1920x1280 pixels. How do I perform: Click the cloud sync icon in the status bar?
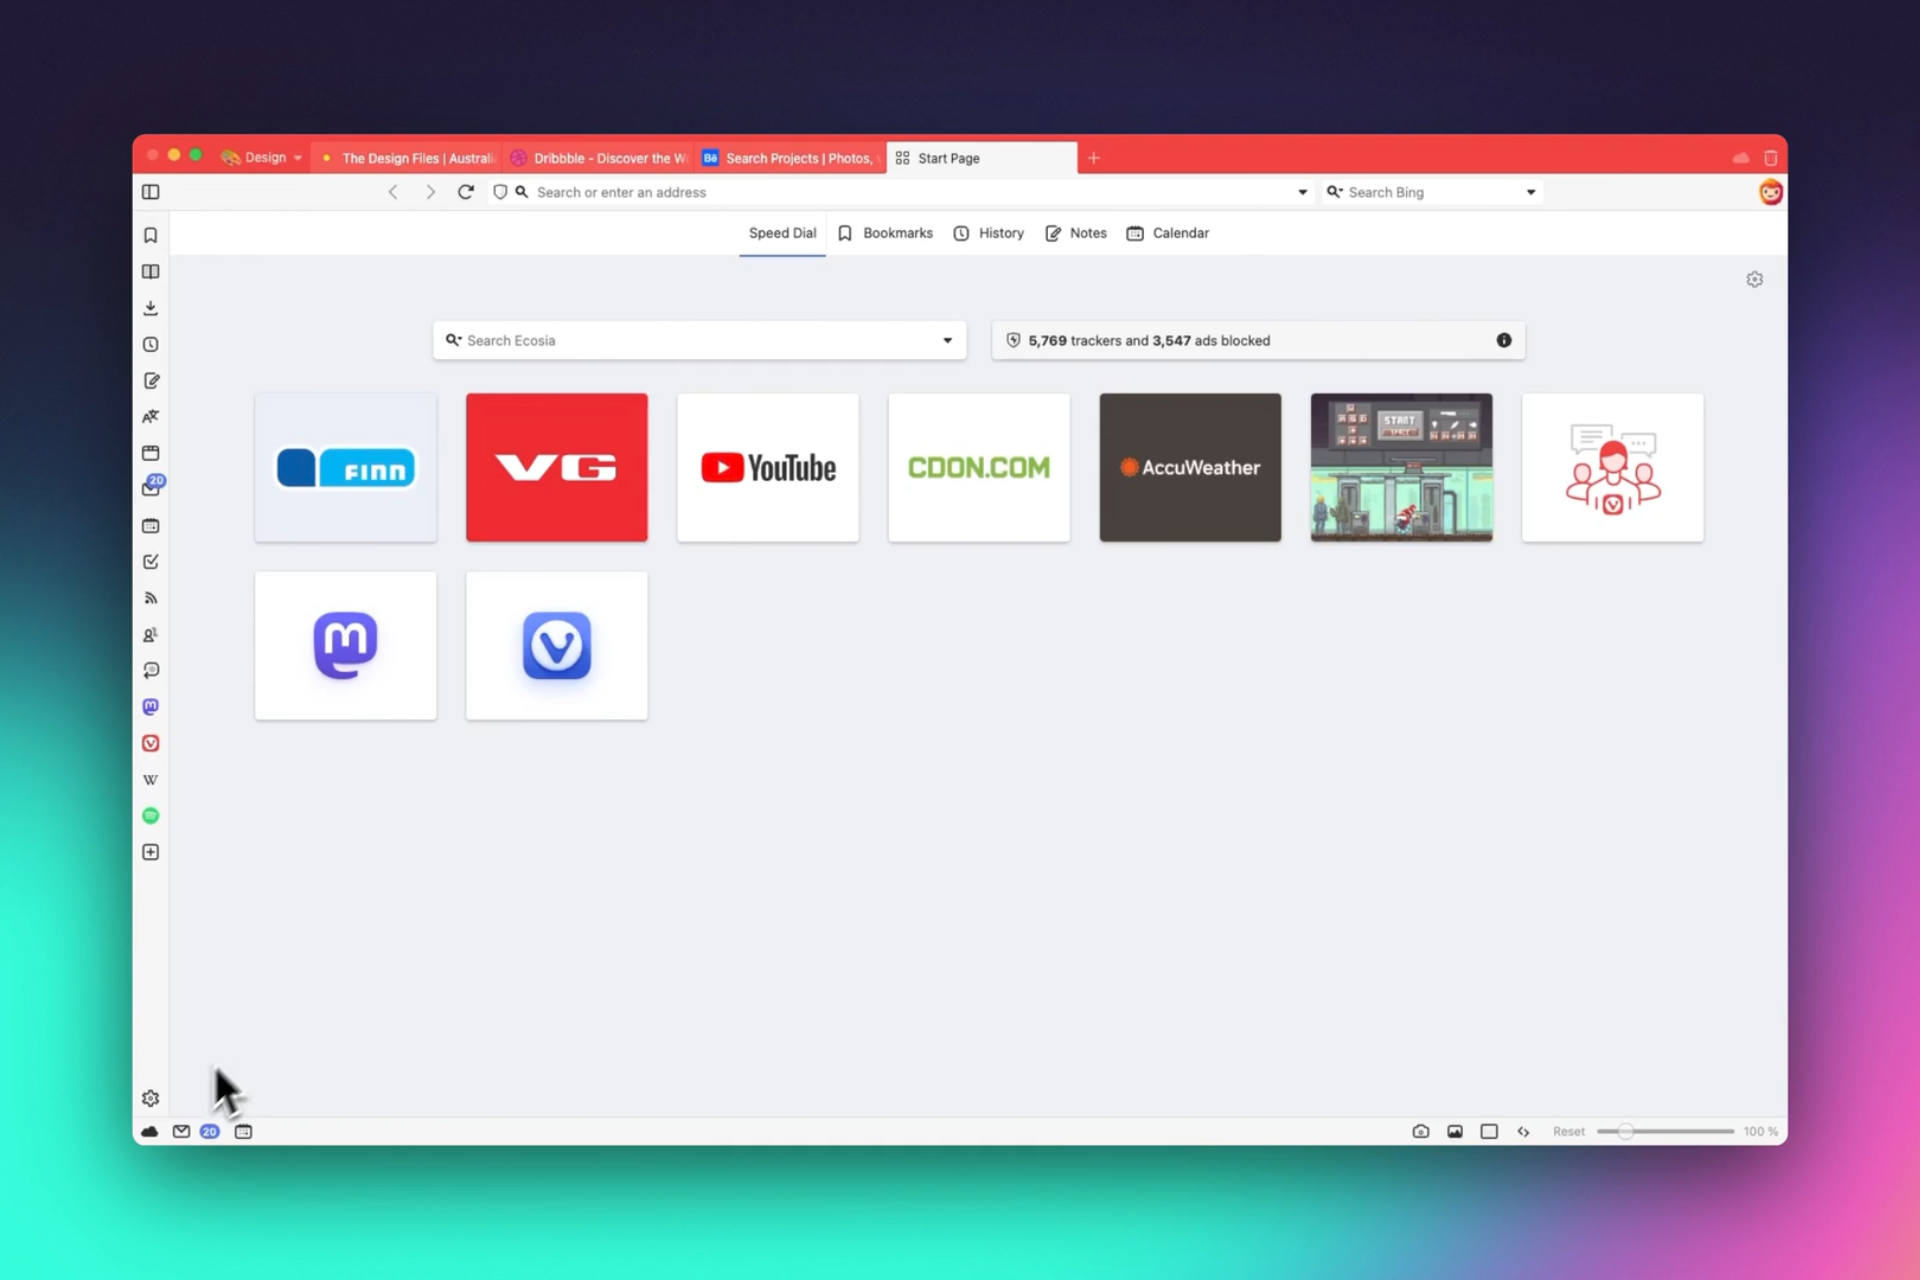[150, 1132]
